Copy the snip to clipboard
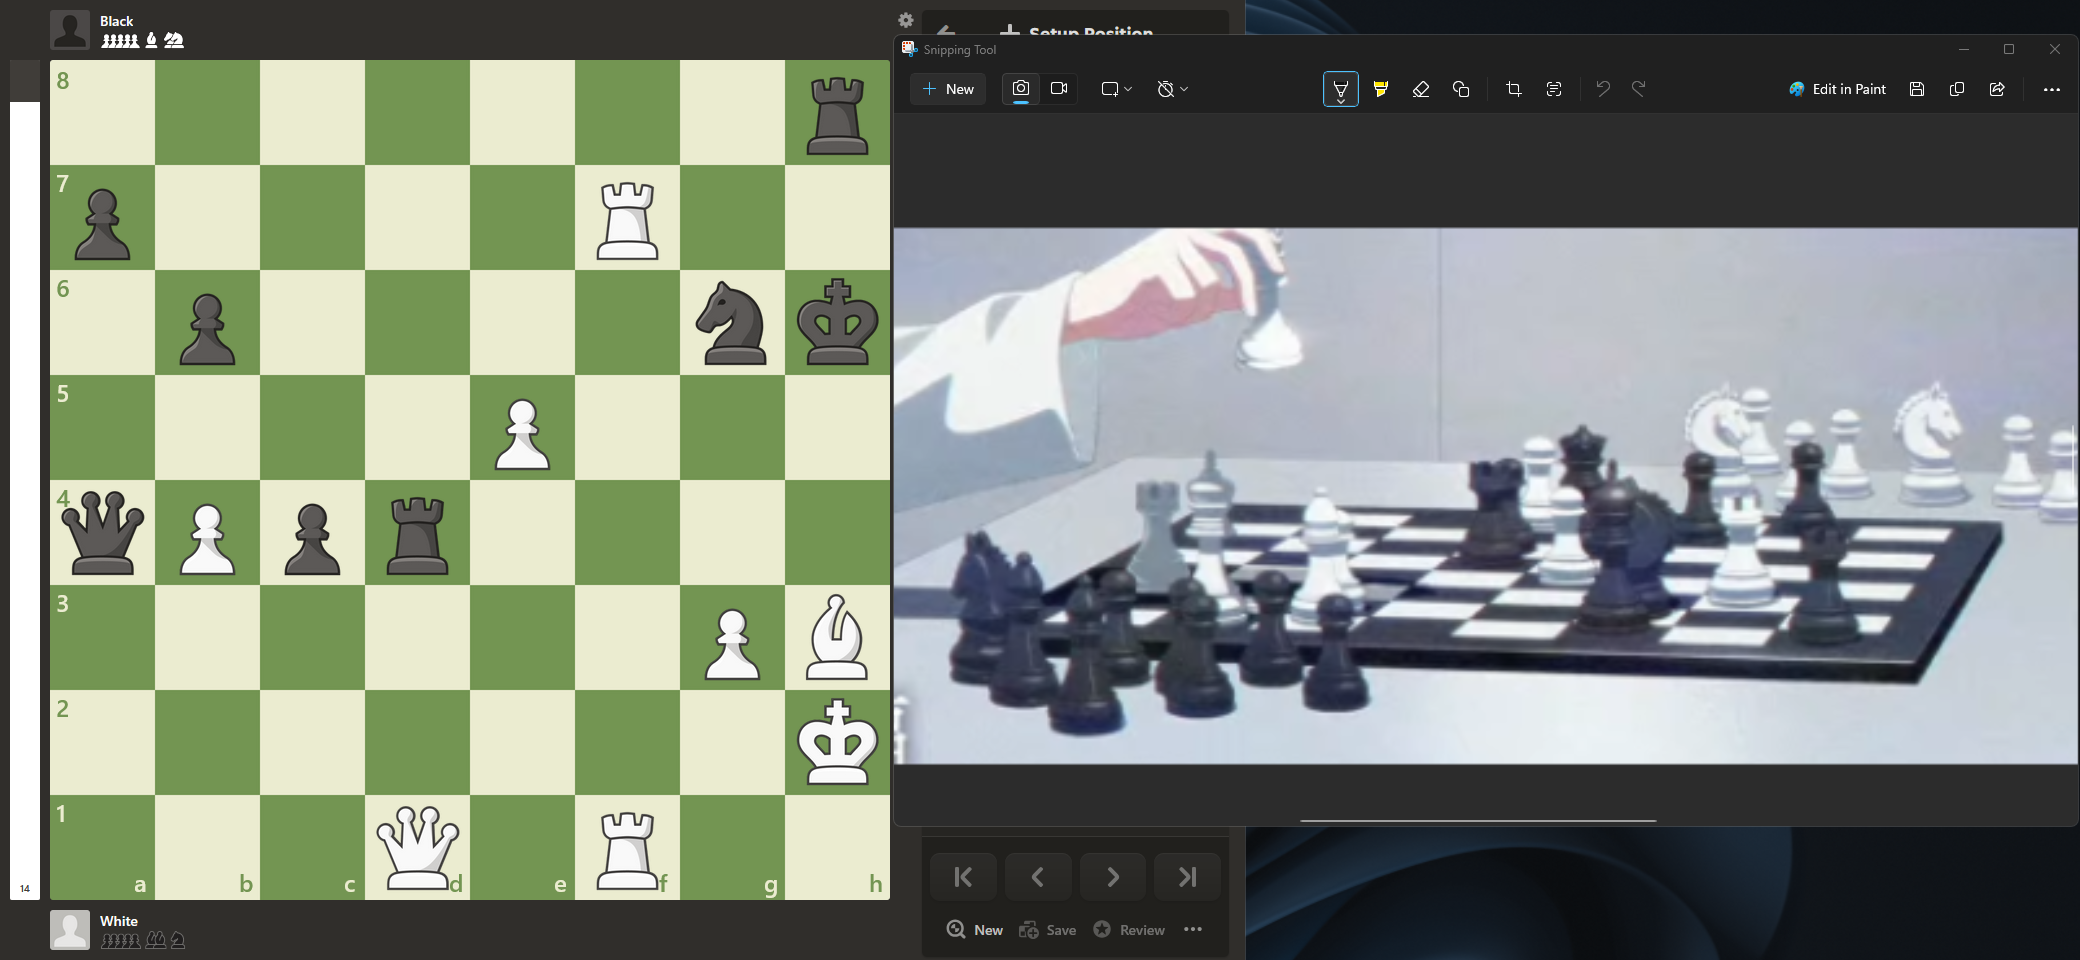This screenshot has width=2080, height=960. pos(1957,89)
